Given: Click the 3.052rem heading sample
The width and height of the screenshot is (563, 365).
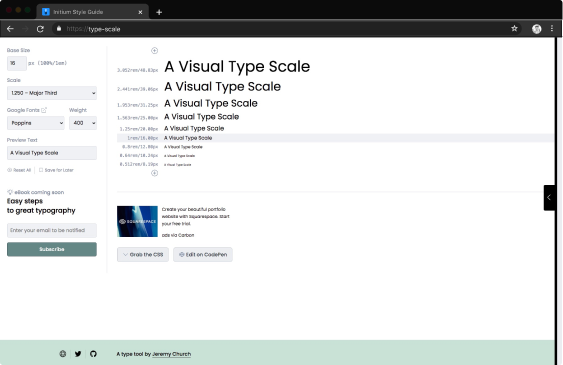Looking at the screenshot, I should (237, 67).
